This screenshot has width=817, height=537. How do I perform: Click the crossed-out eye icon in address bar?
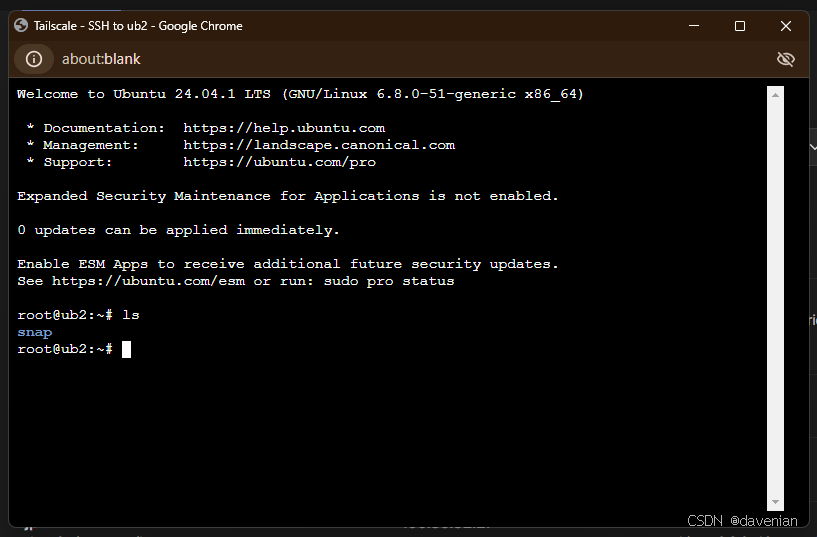pos(786,59)
